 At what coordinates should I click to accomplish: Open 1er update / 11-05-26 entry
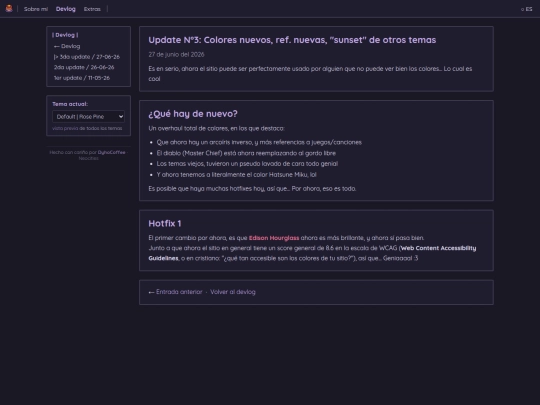(82, 78)
